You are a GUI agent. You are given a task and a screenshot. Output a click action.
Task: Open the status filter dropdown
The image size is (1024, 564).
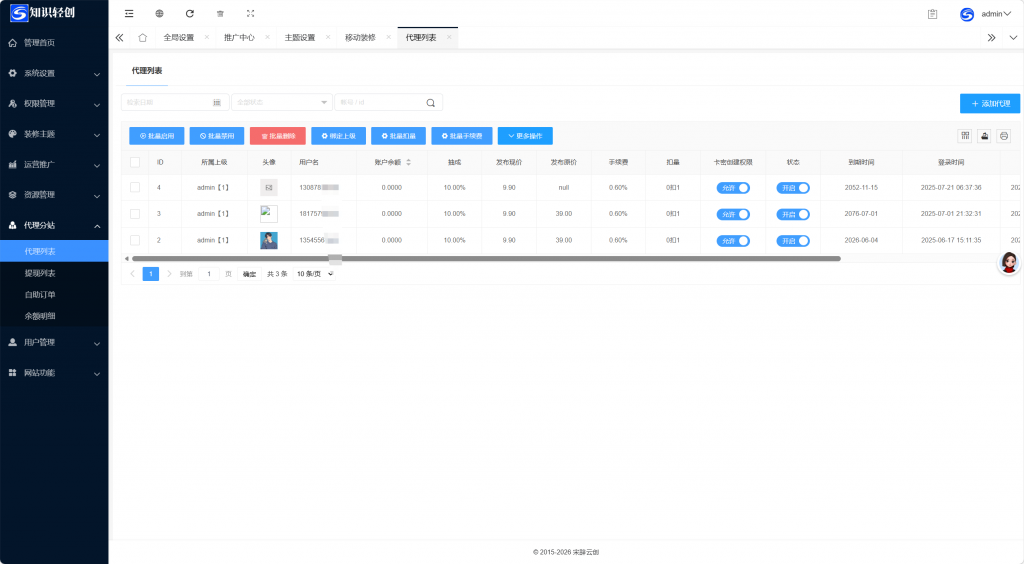281,102
